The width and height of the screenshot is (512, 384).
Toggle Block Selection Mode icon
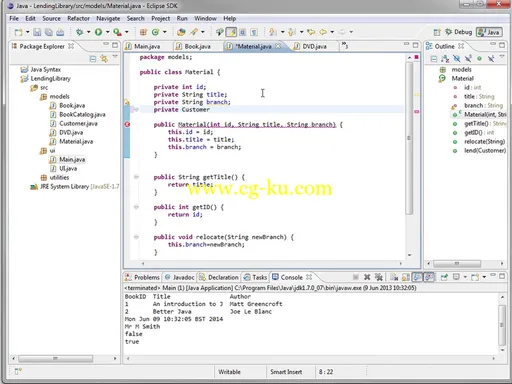click(x=243, y=32)
